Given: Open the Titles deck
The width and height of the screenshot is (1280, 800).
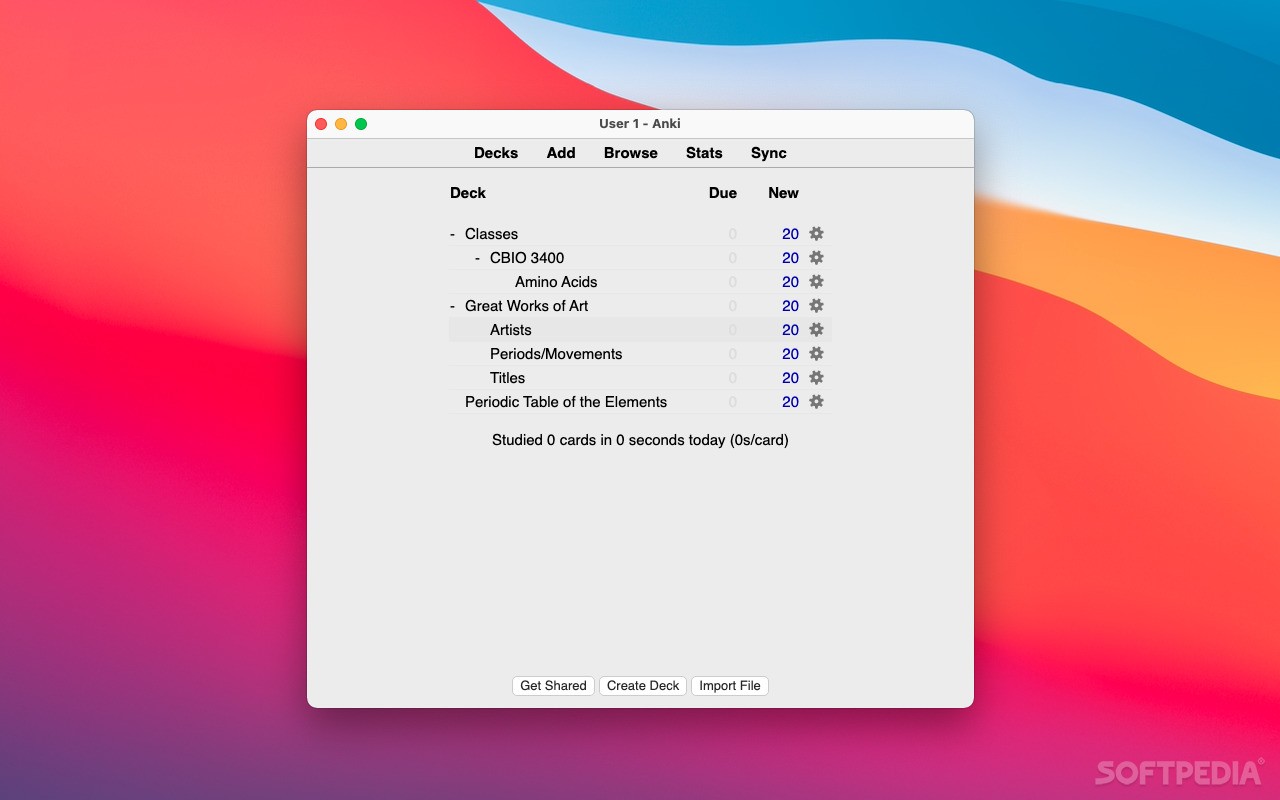Looking at the screenshot, I should (507, 378).
